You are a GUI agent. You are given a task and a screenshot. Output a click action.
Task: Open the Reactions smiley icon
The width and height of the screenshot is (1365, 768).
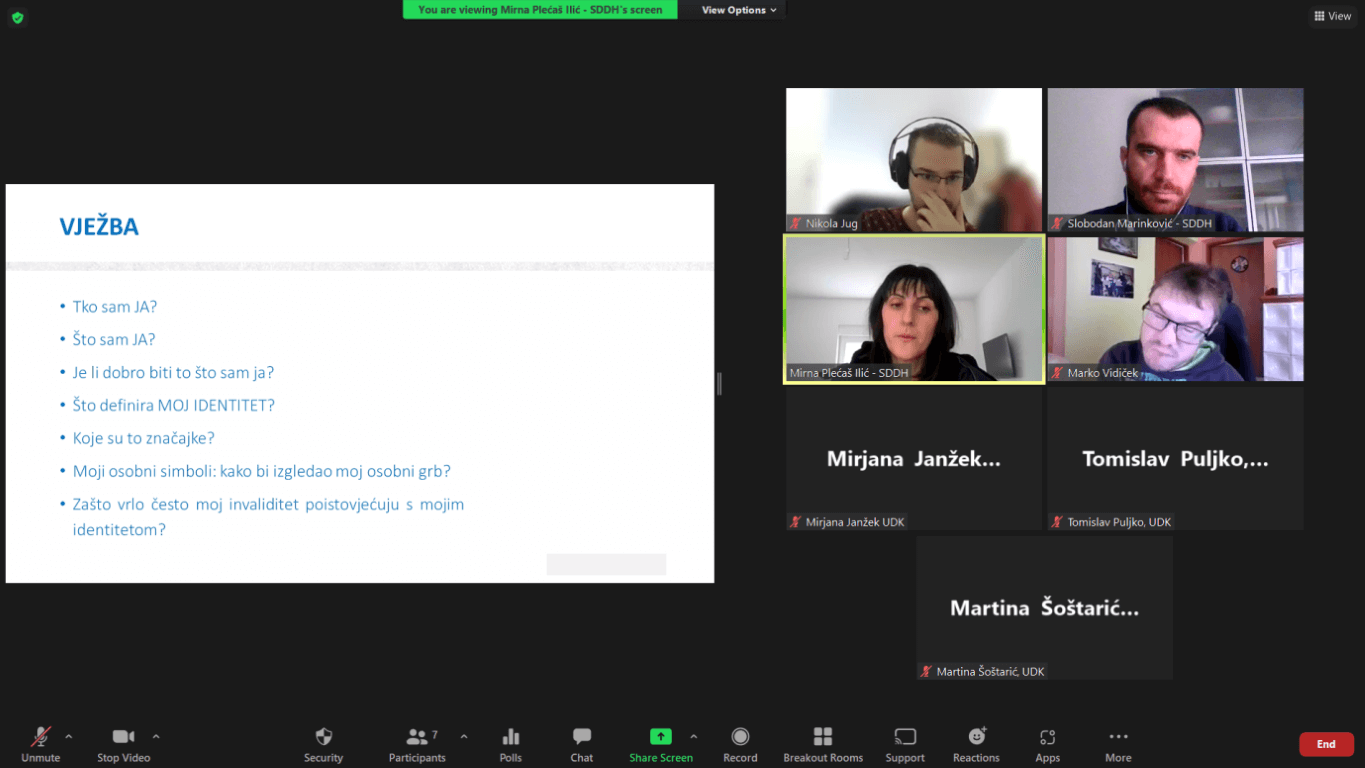[976, 738]
